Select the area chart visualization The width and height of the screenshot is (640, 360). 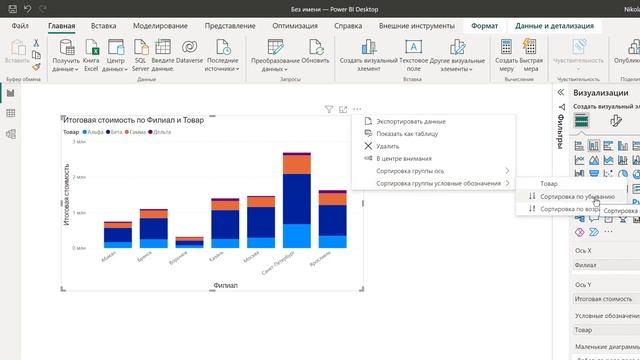coord(594,160)
